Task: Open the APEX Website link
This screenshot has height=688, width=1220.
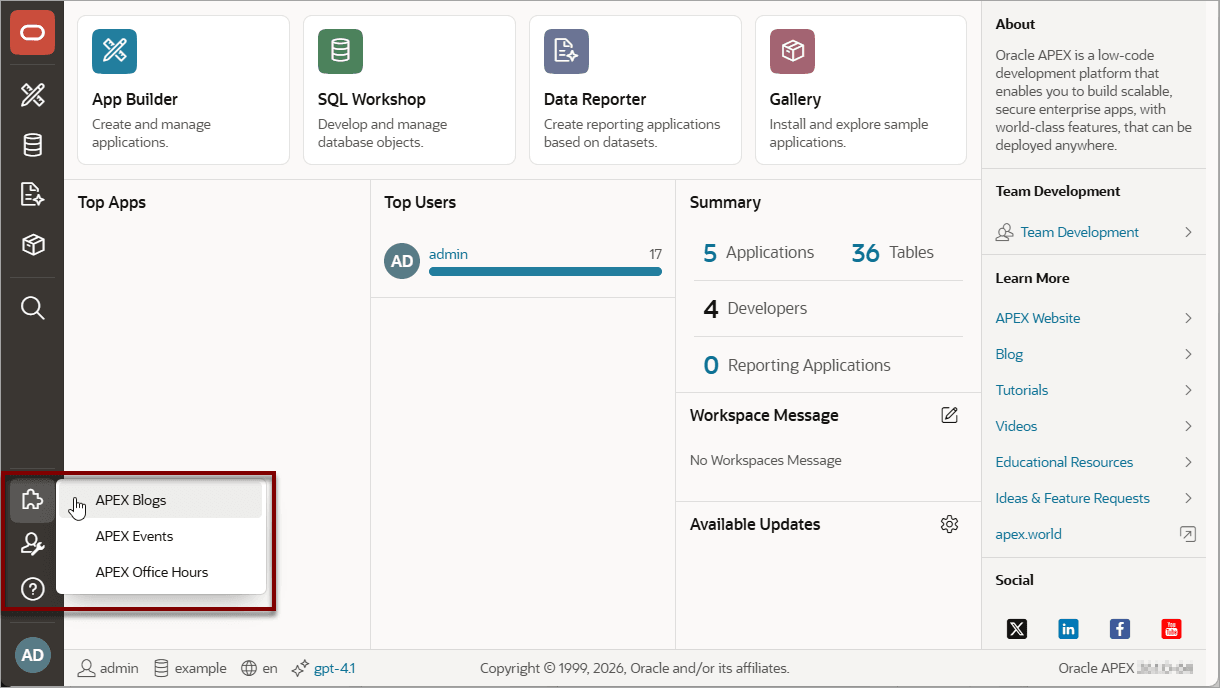Action: point(1038,318)
